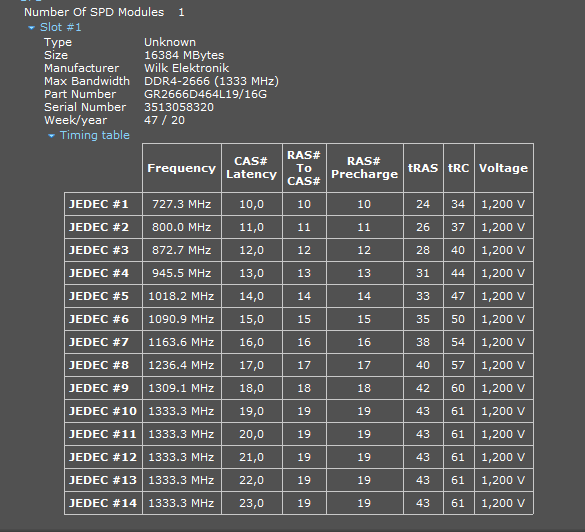Select the RAS# To CAS# column header

(x=304, y=168)
